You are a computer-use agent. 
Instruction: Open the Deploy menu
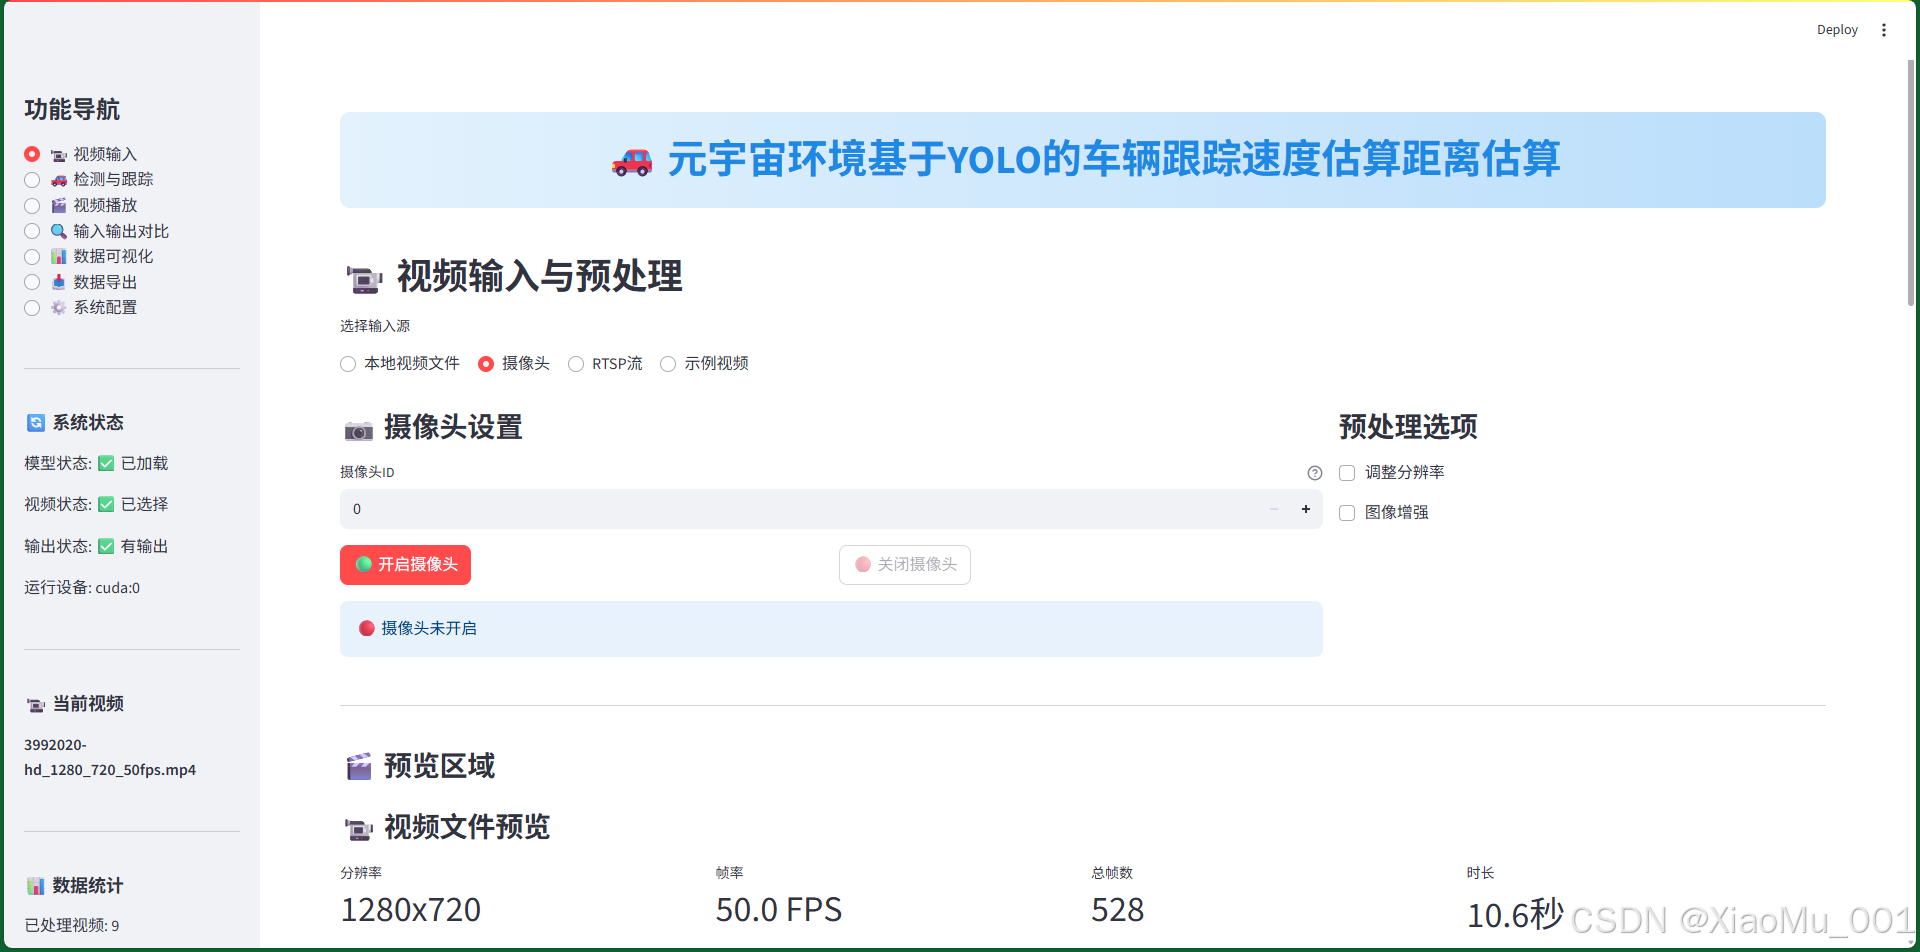[x=1837, y=30]
